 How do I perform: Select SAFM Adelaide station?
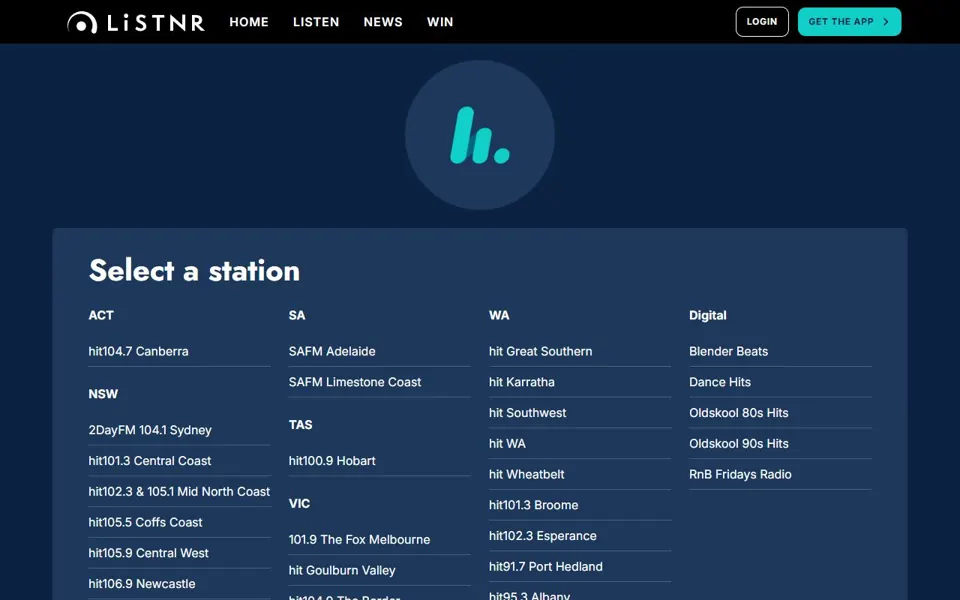click(332, 351)
